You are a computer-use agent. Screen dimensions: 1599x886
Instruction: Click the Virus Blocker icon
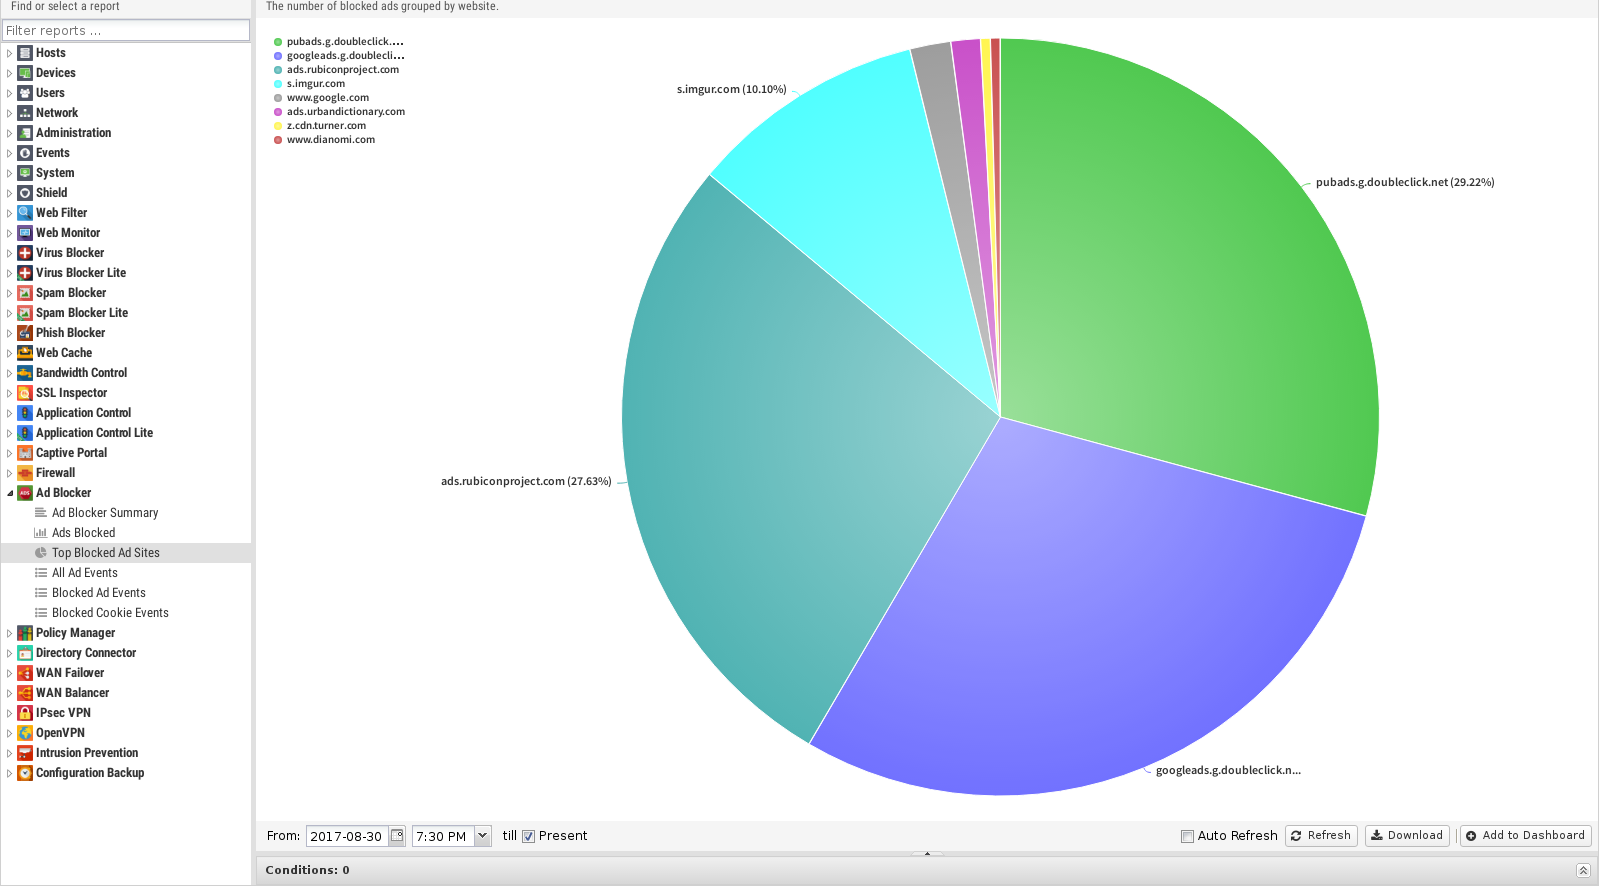pos(25,253)
